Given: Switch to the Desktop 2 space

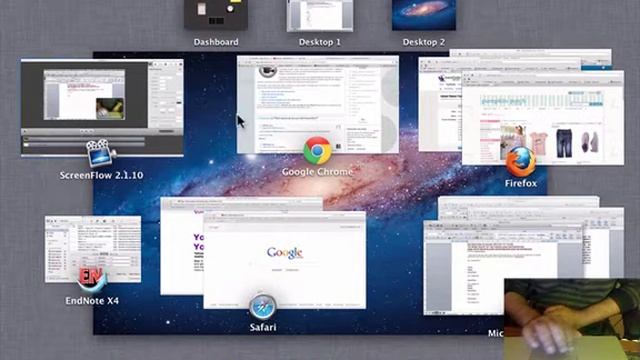Looking at the screenshot, I should (424, 15).
